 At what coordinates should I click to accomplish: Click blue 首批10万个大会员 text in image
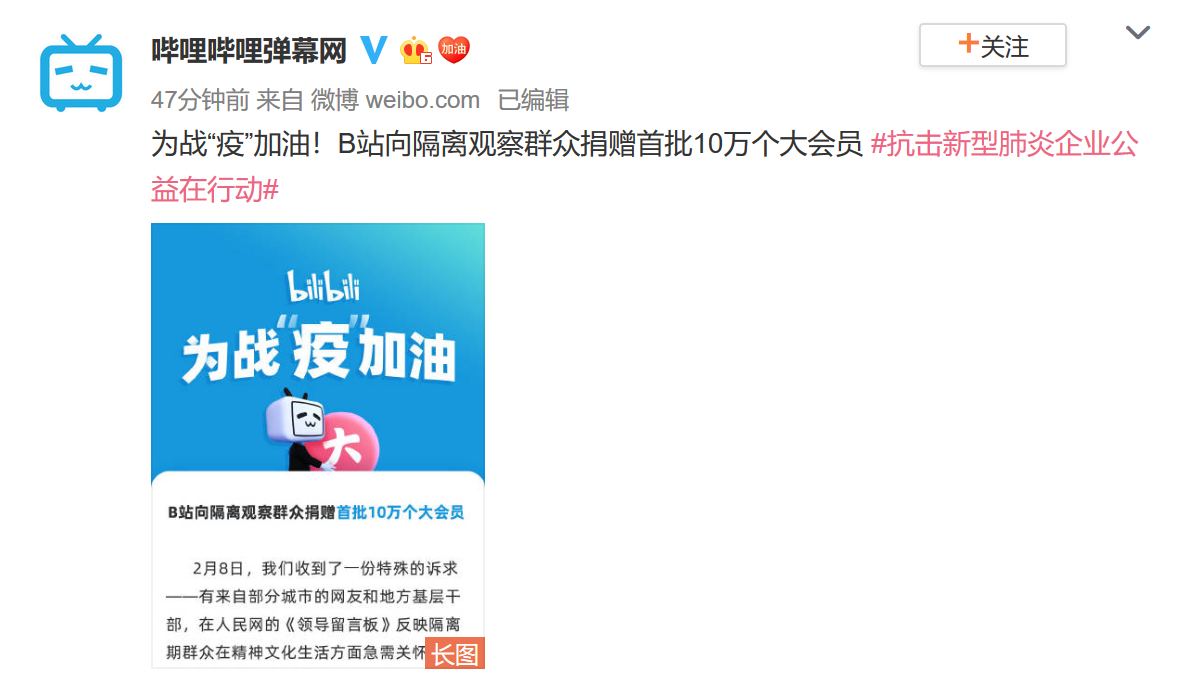pyautogui.click(x=400, y=512)
